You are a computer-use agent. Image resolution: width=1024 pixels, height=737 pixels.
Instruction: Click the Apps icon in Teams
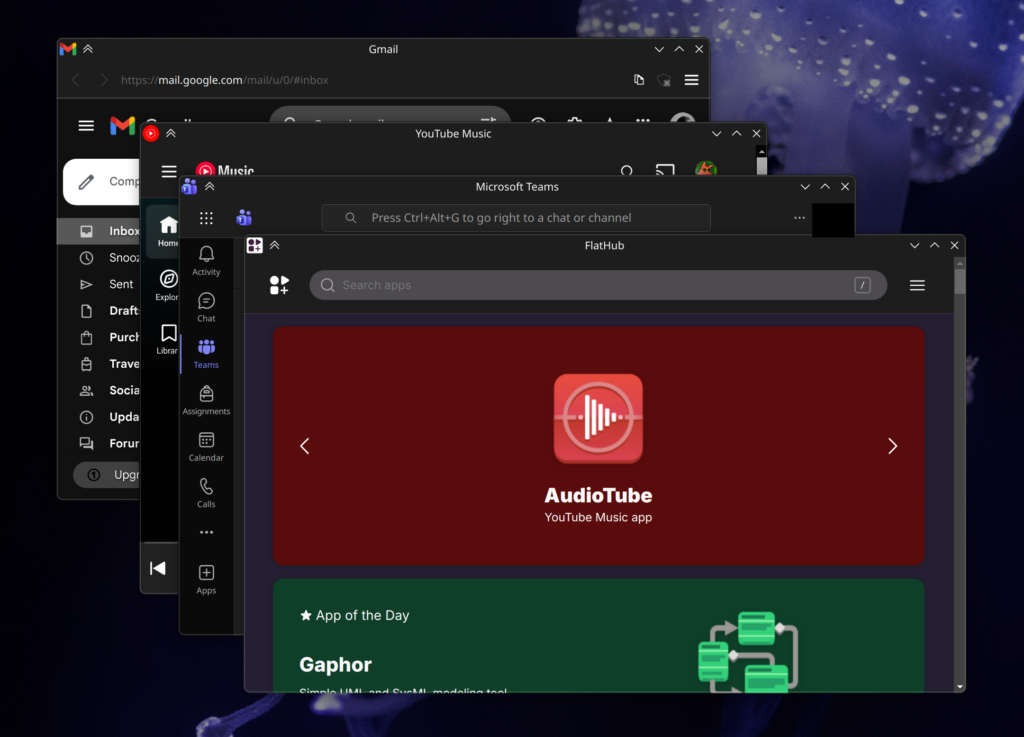click(x=206, y=578)
